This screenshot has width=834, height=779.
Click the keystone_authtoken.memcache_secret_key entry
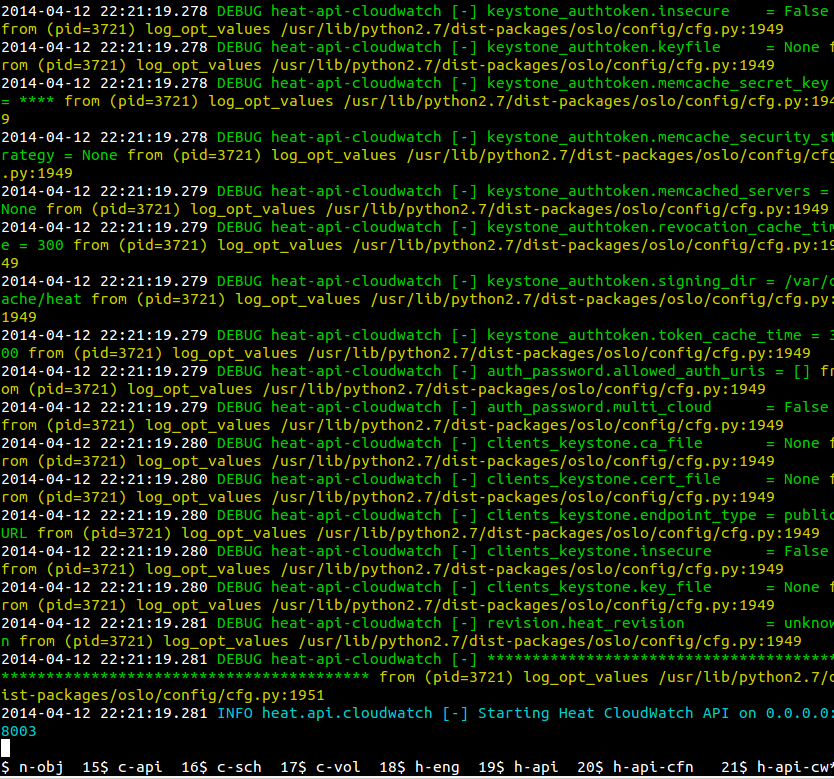coord(657,83)
